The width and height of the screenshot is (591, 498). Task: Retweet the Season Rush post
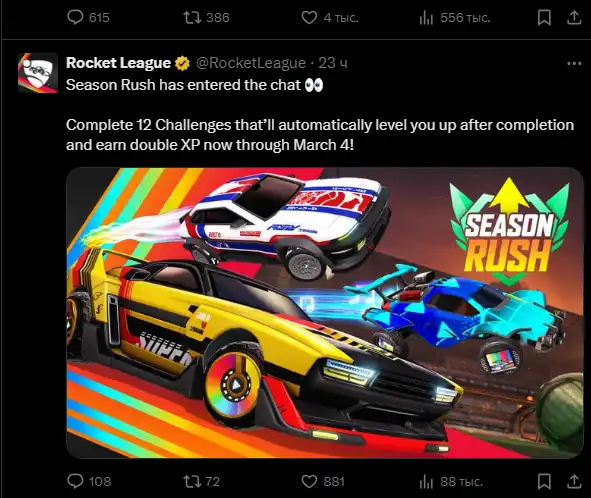(201, 481)
